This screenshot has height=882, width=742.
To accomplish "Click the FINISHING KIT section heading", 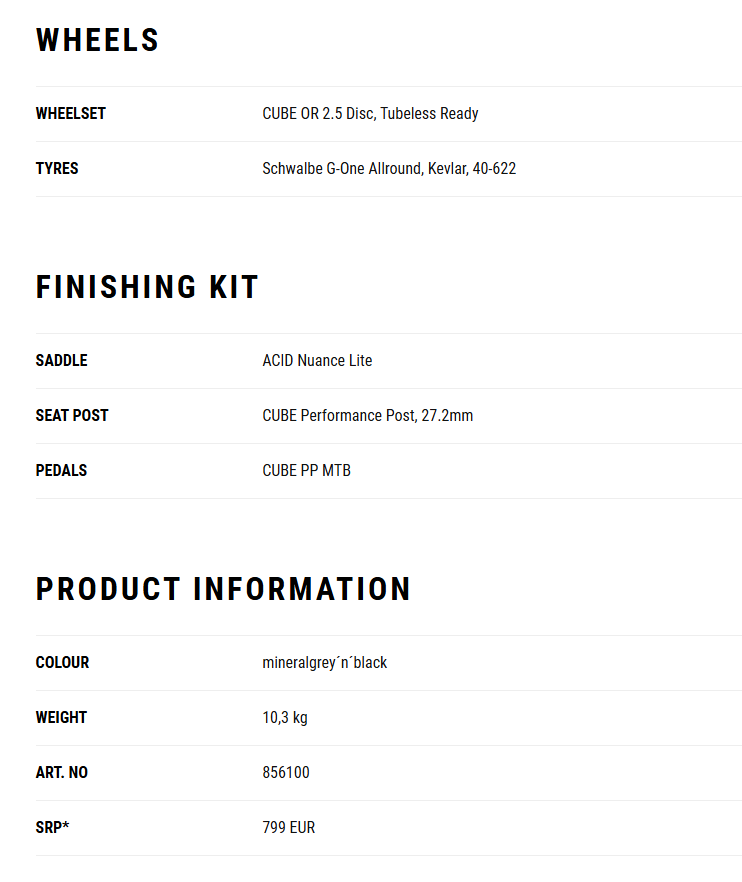I will point(147,287).
